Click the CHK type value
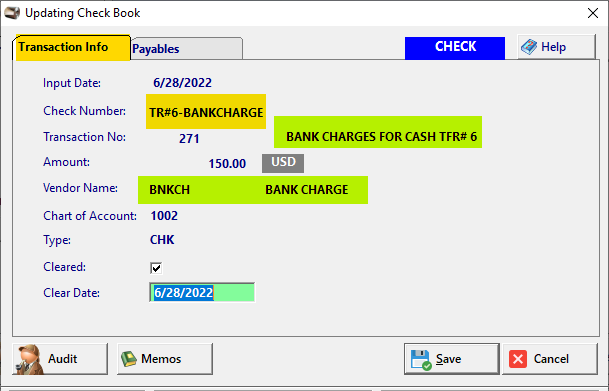This screenshot has width=609, height=391. click(x=162, y=240)
